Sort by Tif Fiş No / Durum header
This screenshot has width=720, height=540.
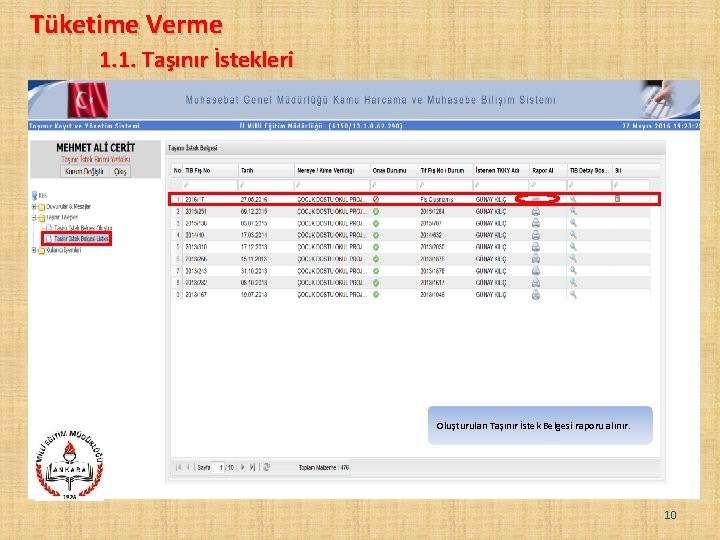(x=443, y=170)
